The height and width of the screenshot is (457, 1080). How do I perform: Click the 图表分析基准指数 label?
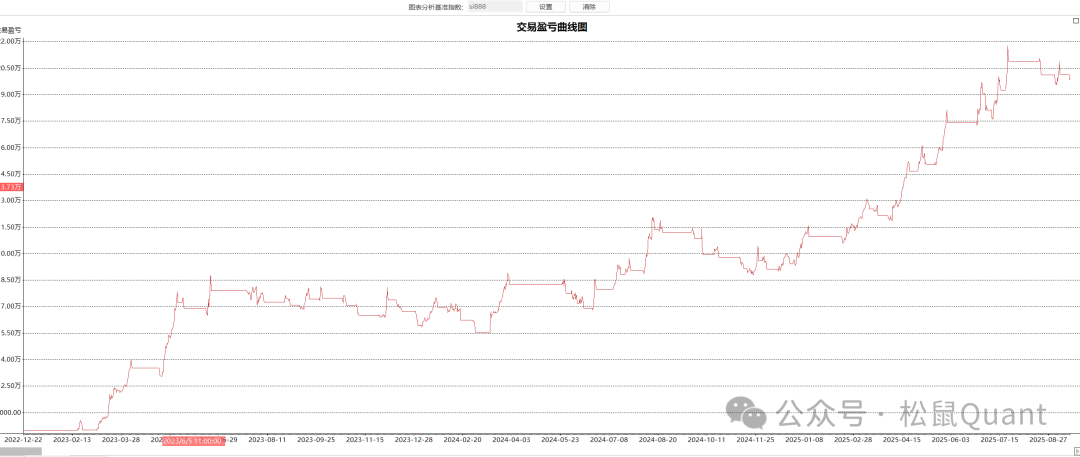pyautogui.click(x=435, y=7)
